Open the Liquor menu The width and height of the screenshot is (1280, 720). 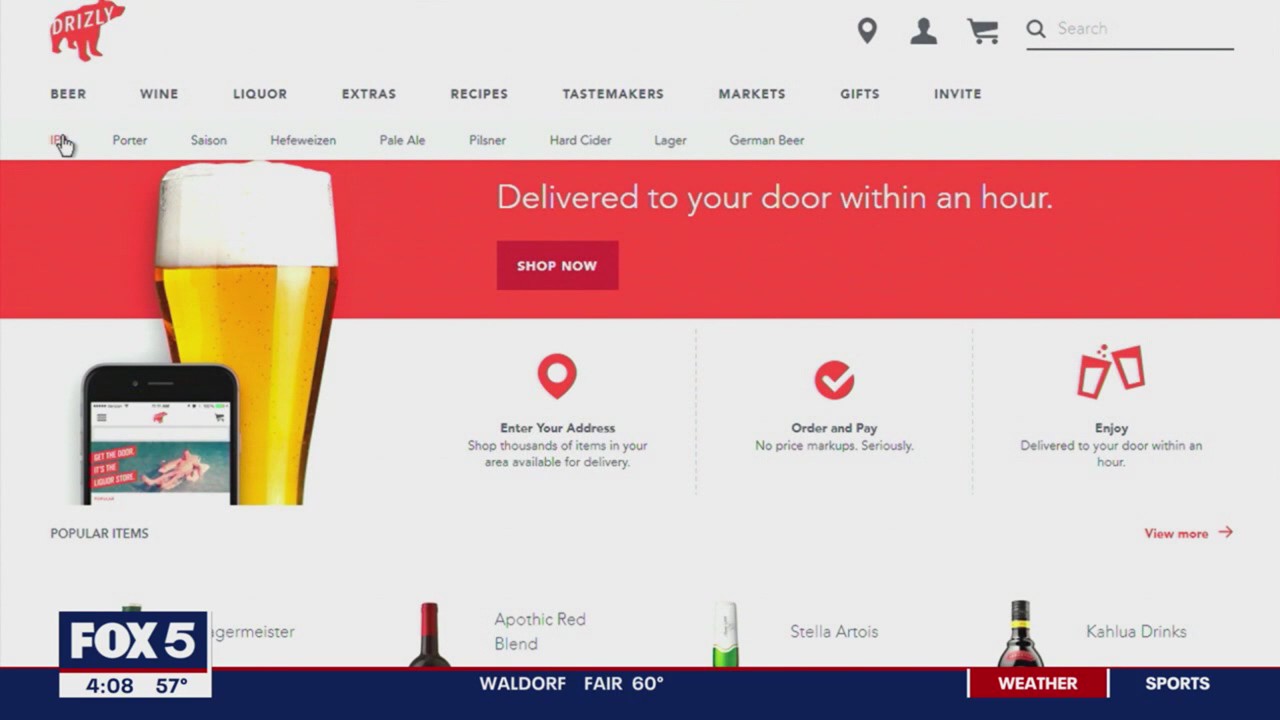point(260,94)
